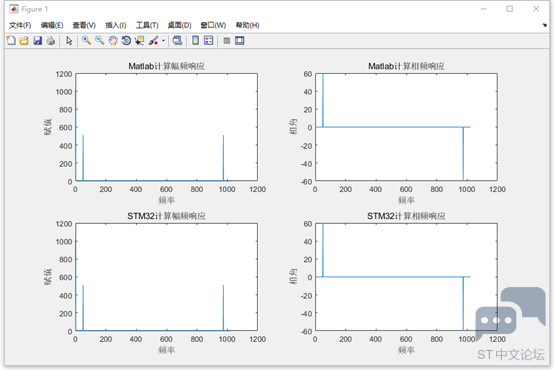Open the 窗口(W) menu
This screenshot has height=370, width=554.
(213, 25)
